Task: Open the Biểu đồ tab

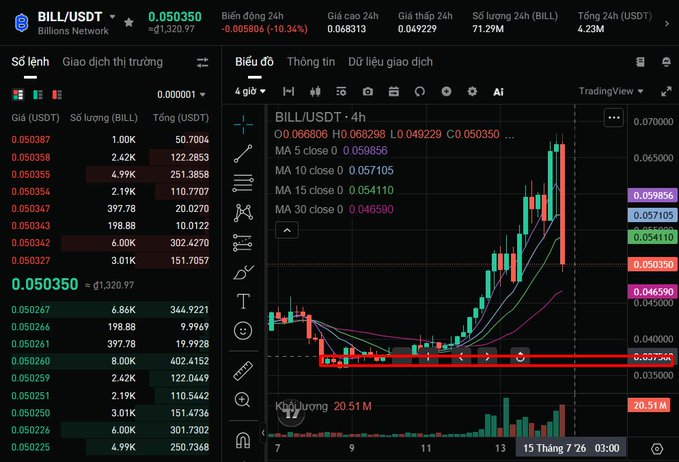Action: [254, 62]
